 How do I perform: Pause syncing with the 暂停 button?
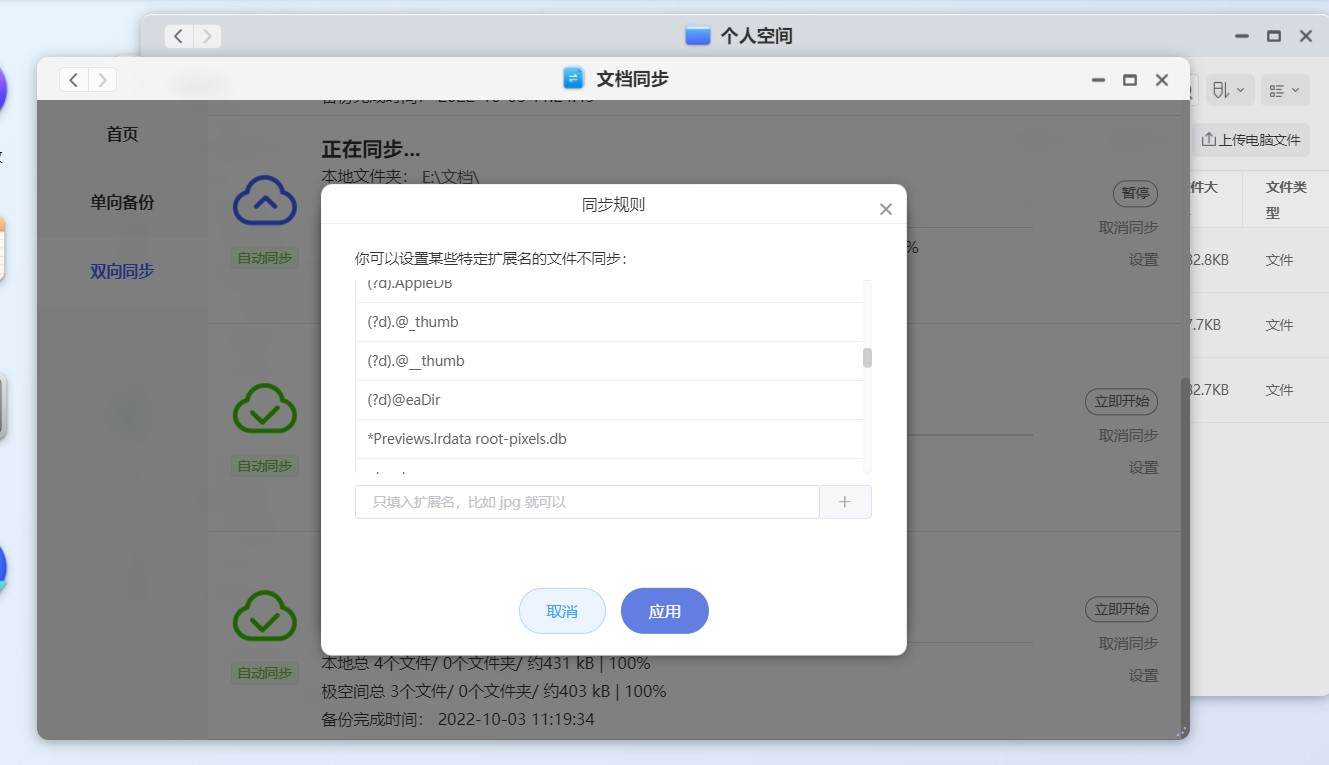1135,193
